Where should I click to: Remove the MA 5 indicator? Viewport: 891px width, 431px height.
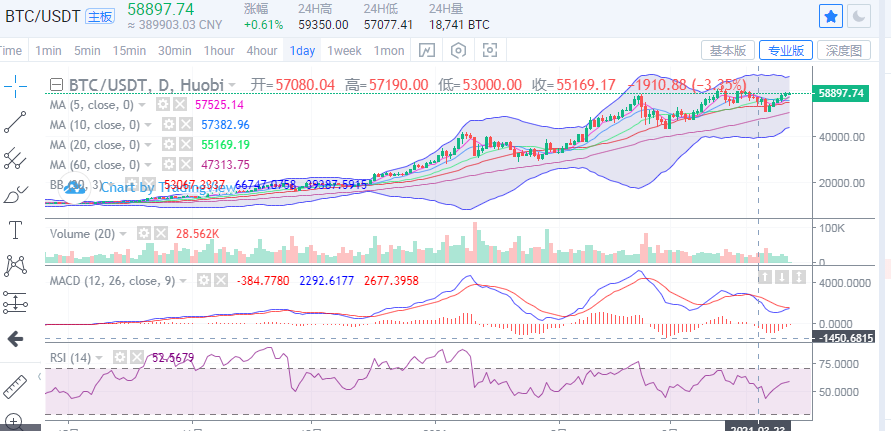(180, 105)
